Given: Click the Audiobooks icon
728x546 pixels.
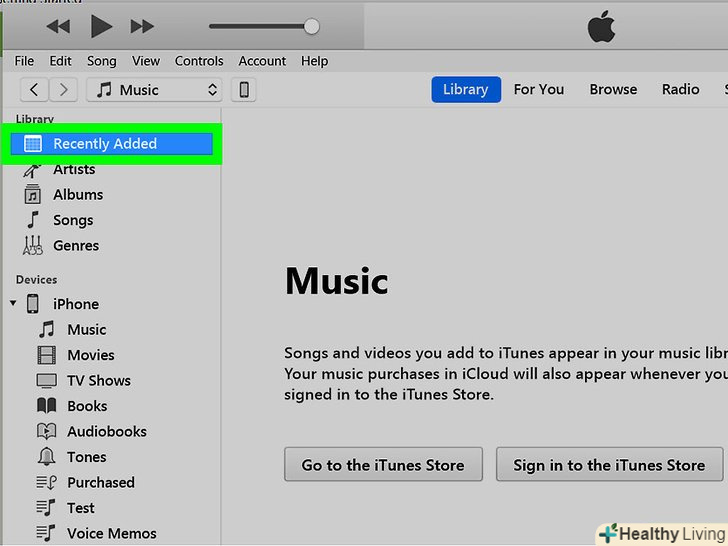Looking at the screenshot, I should click(46, 431).
